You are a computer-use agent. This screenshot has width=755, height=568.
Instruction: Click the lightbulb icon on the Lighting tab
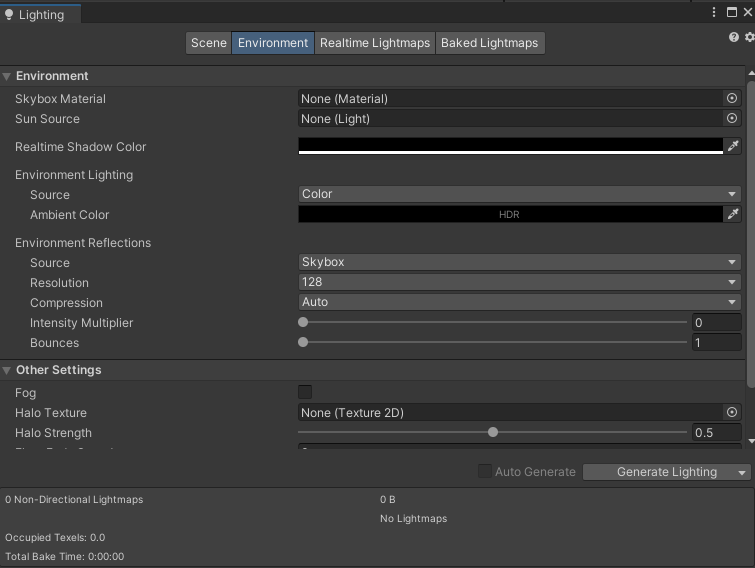[9, 15]
